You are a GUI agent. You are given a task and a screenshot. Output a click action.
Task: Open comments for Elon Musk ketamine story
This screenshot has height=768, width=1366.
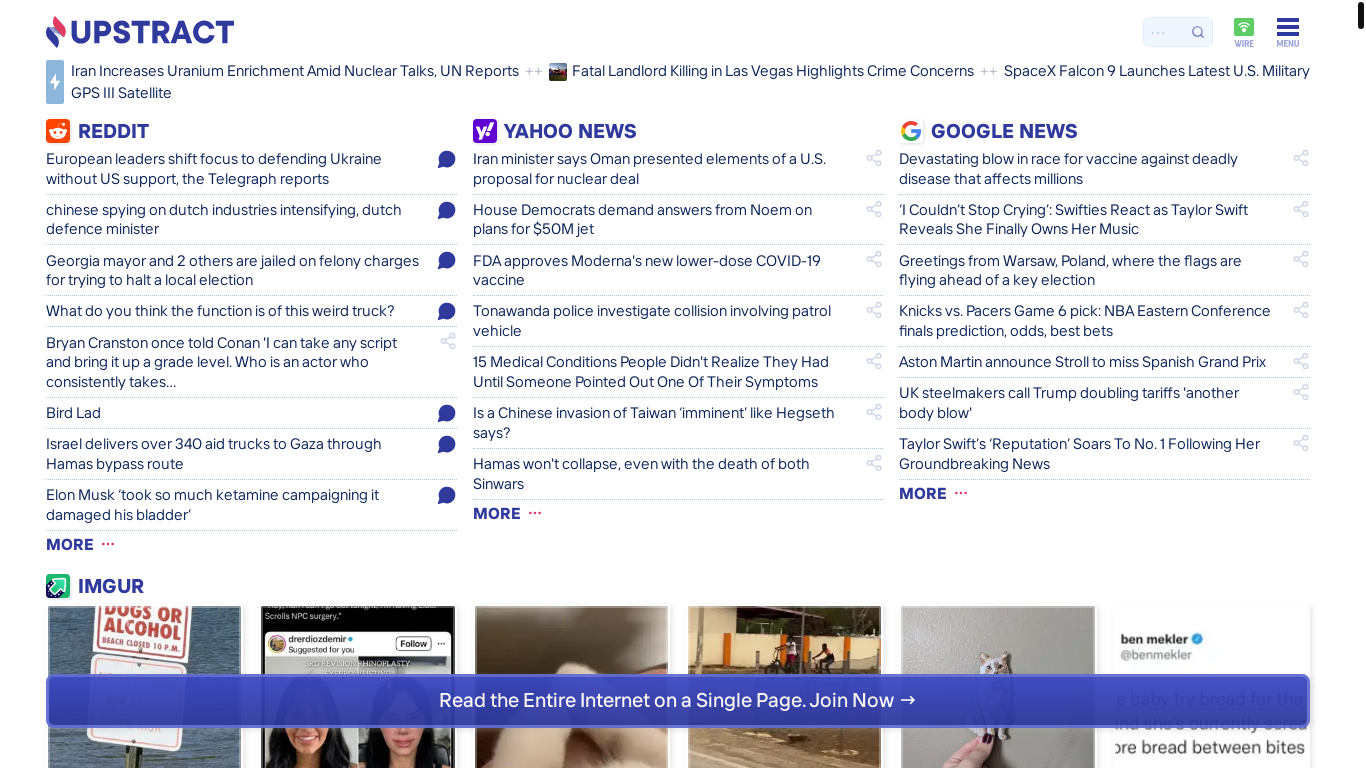pos(447,495)
